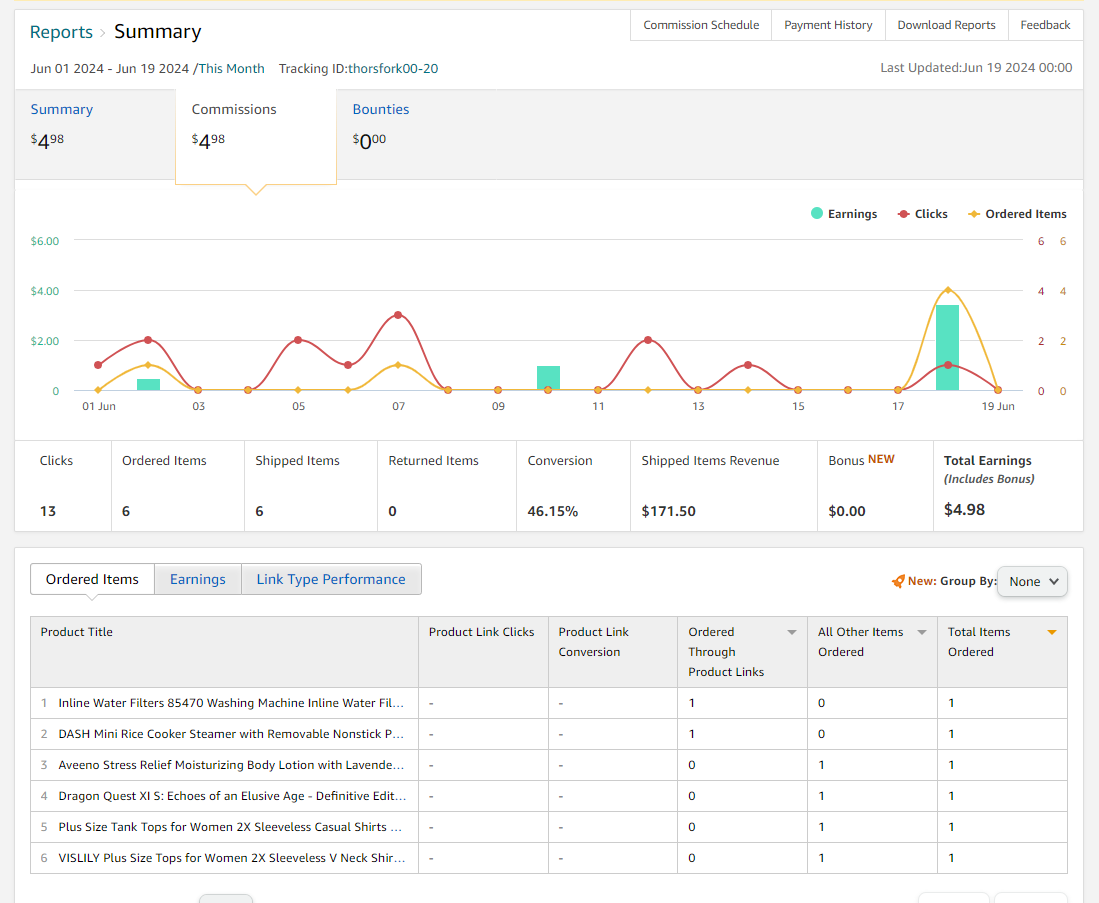Sort by All Other Items Ordered arrow

(922, 632)
